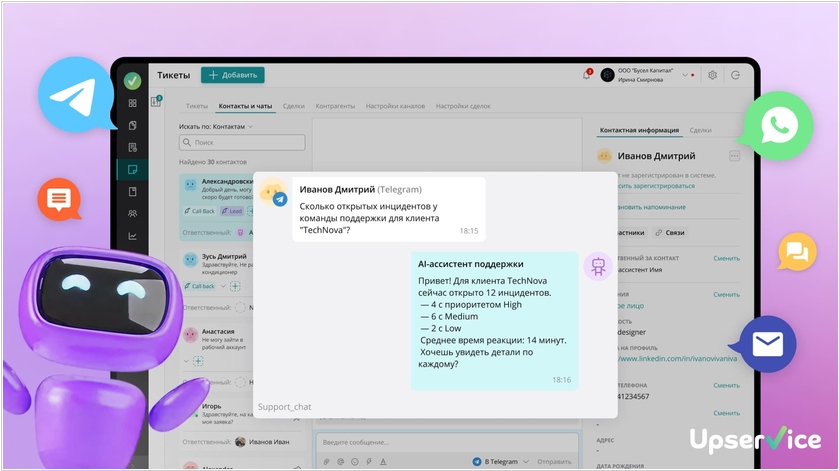Click the Call back tag on Зусь Дмитрий card
The image size is (840, 471).
click(199, 286)
